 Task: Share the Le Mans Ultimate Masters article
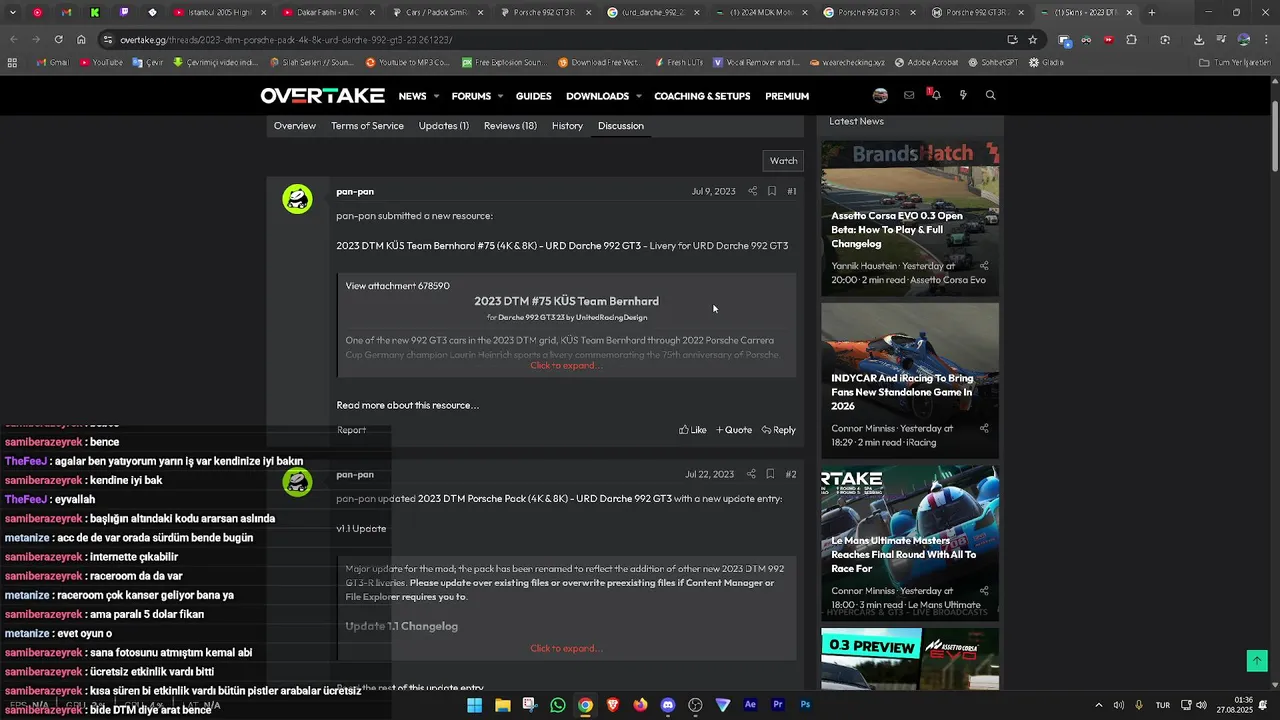[x=984, y=590]
